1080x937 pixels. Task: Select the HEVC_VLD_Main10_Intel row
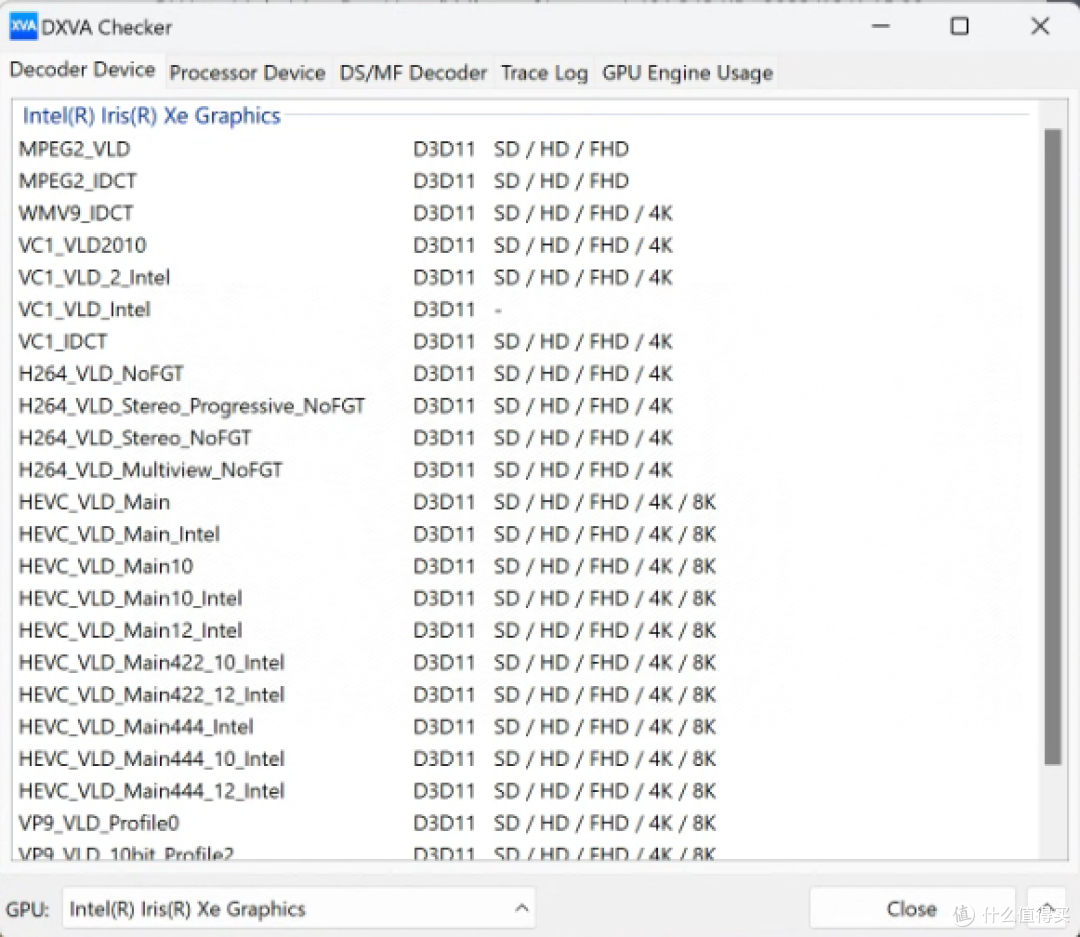point(525,598)
